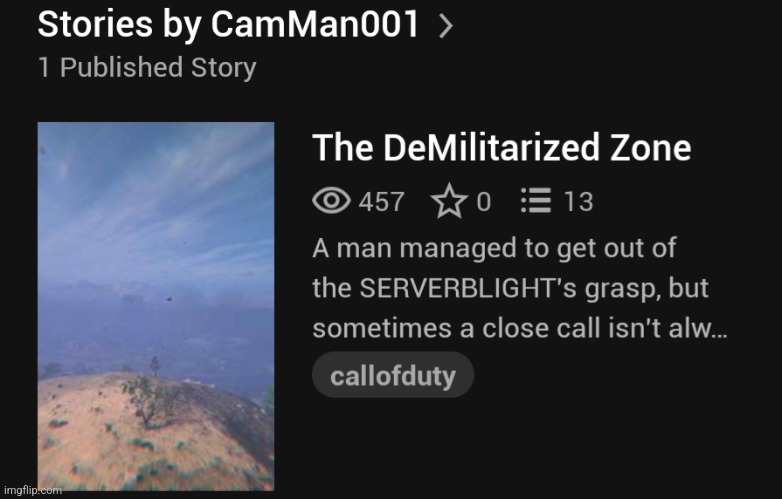Image resolution: width=782 pixels, height=499 pixels.
Task: Expand stories via the chevron arrow
Action: point(446,26)
